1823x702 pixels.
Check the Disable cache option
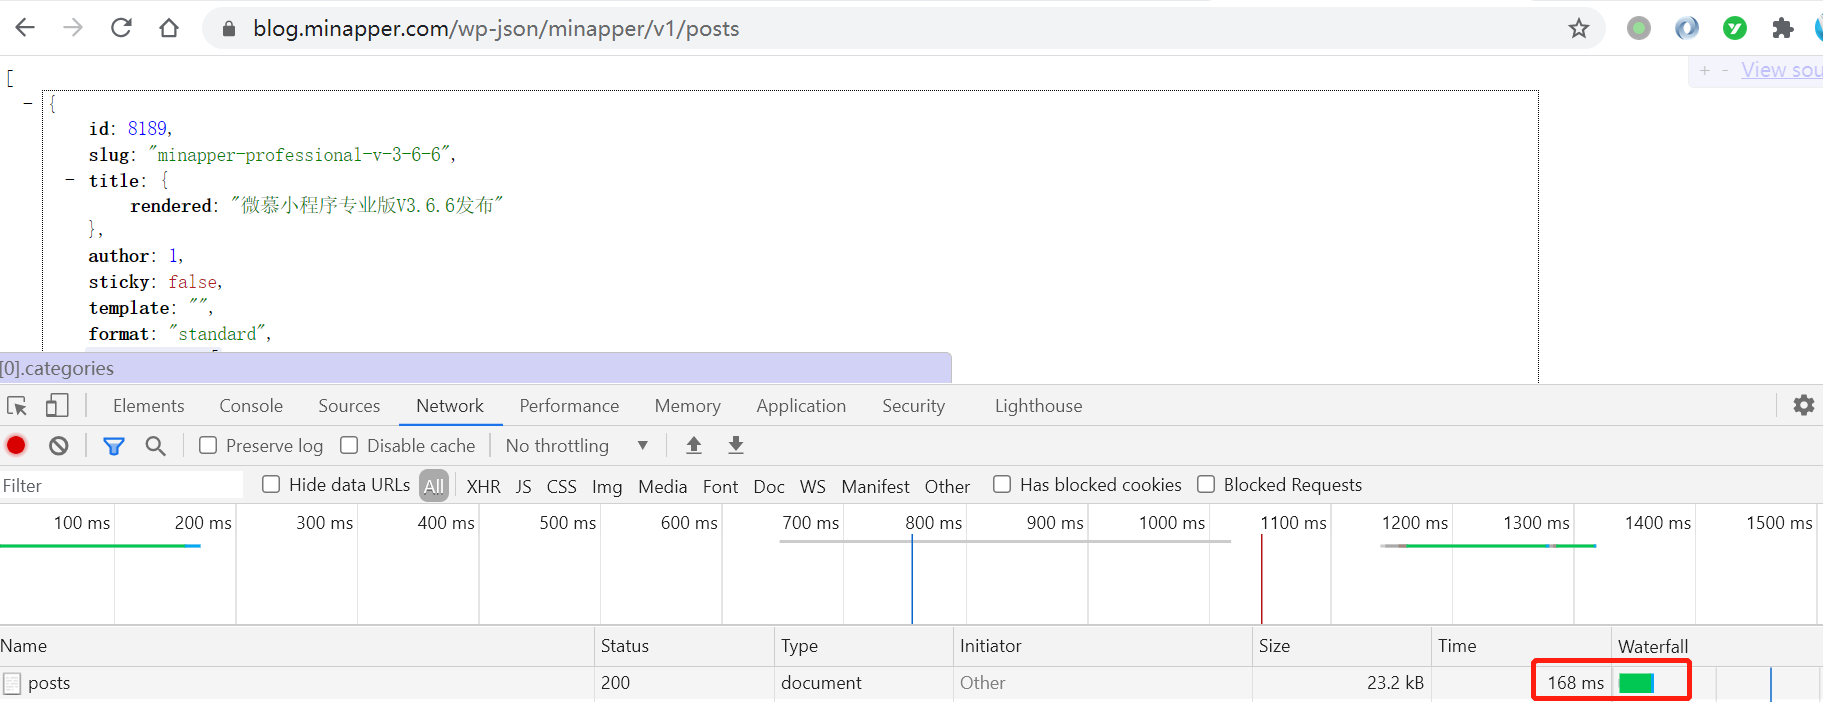(349, 446)
